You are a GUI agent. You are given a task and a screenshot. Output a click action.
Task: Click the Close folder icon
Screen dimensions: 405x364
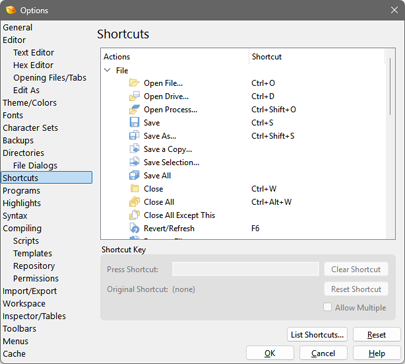[134, 189]
